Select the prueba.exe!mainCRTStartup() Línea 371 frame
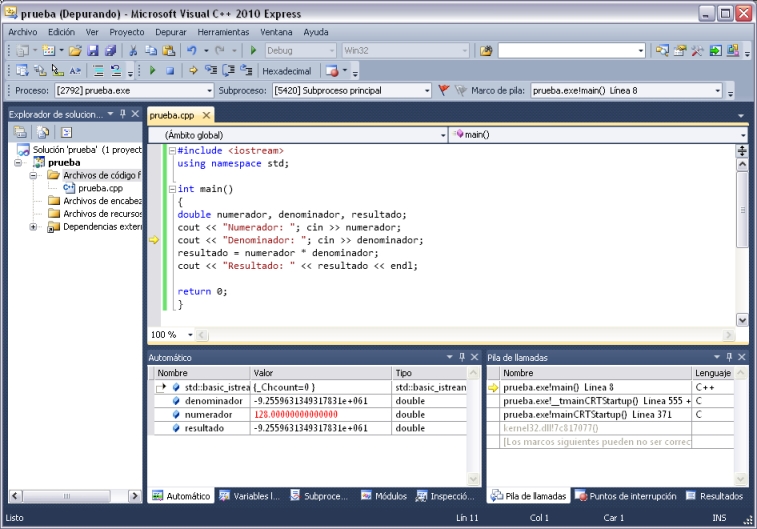Screen dimensions: 757x529 [587, 415]
